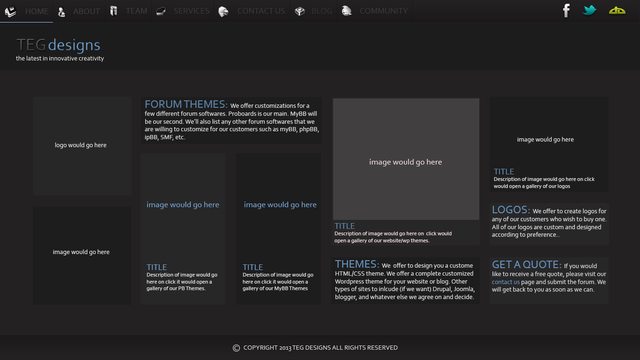The width and height of the screenshot is (640, 360).
Task: Click the 'logo would go here' placeholder
Action: pyautogui.click(x=82, y=146)
